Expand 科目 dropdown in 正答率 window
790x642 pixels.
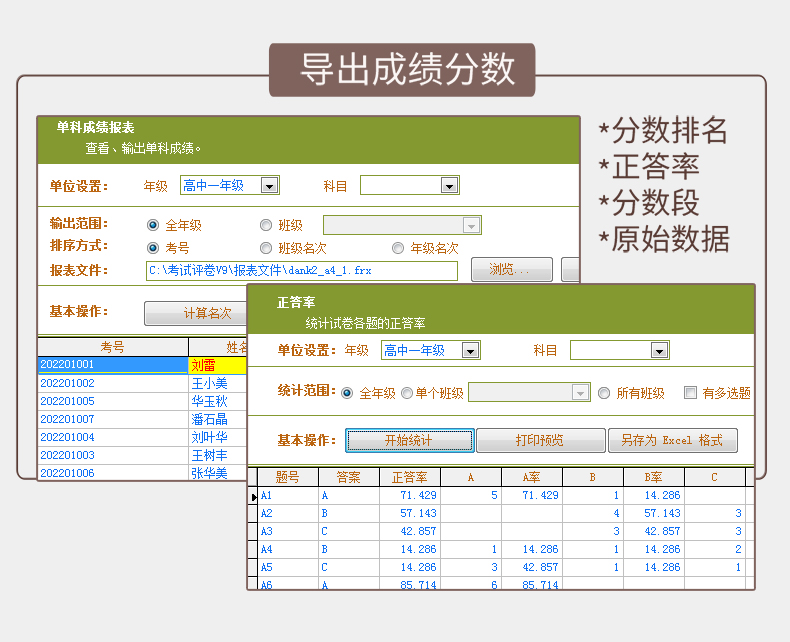658,350
